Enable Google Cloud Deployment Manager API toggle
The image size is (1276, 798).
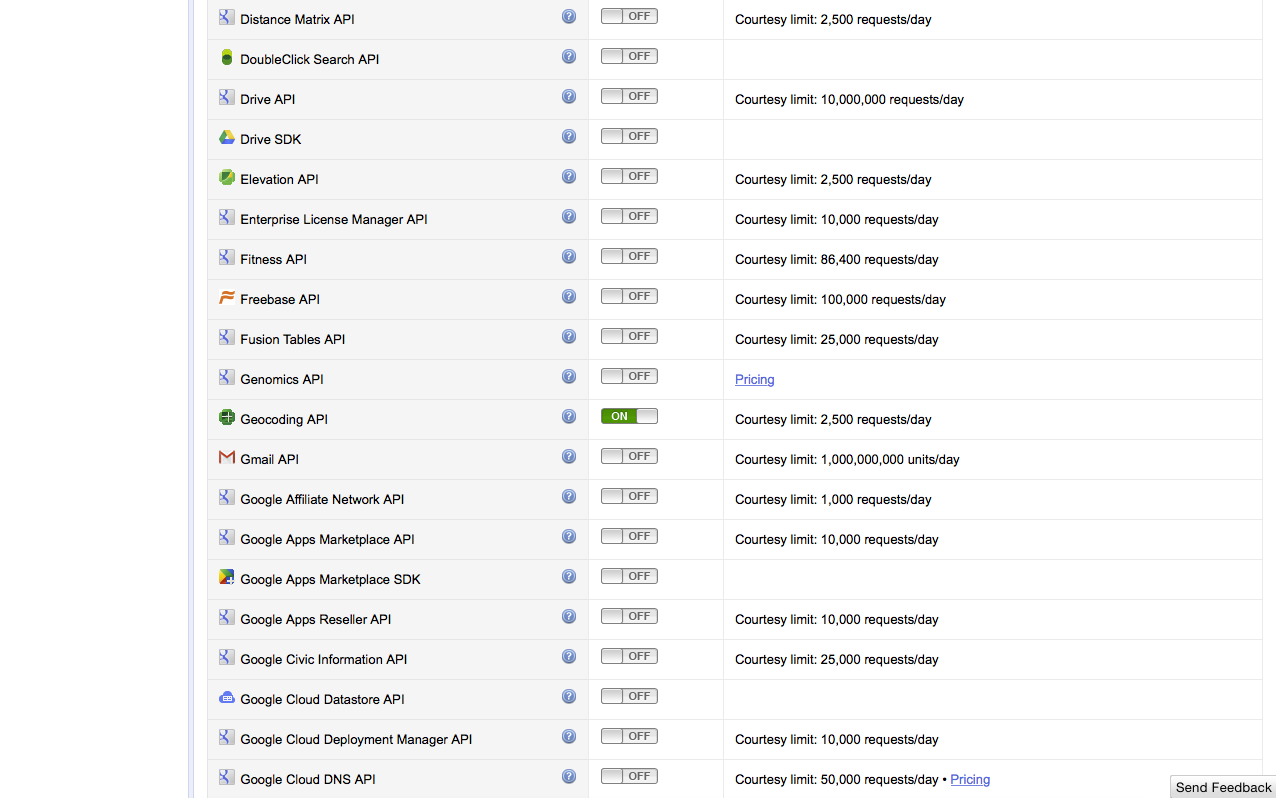tap(629, 736)
